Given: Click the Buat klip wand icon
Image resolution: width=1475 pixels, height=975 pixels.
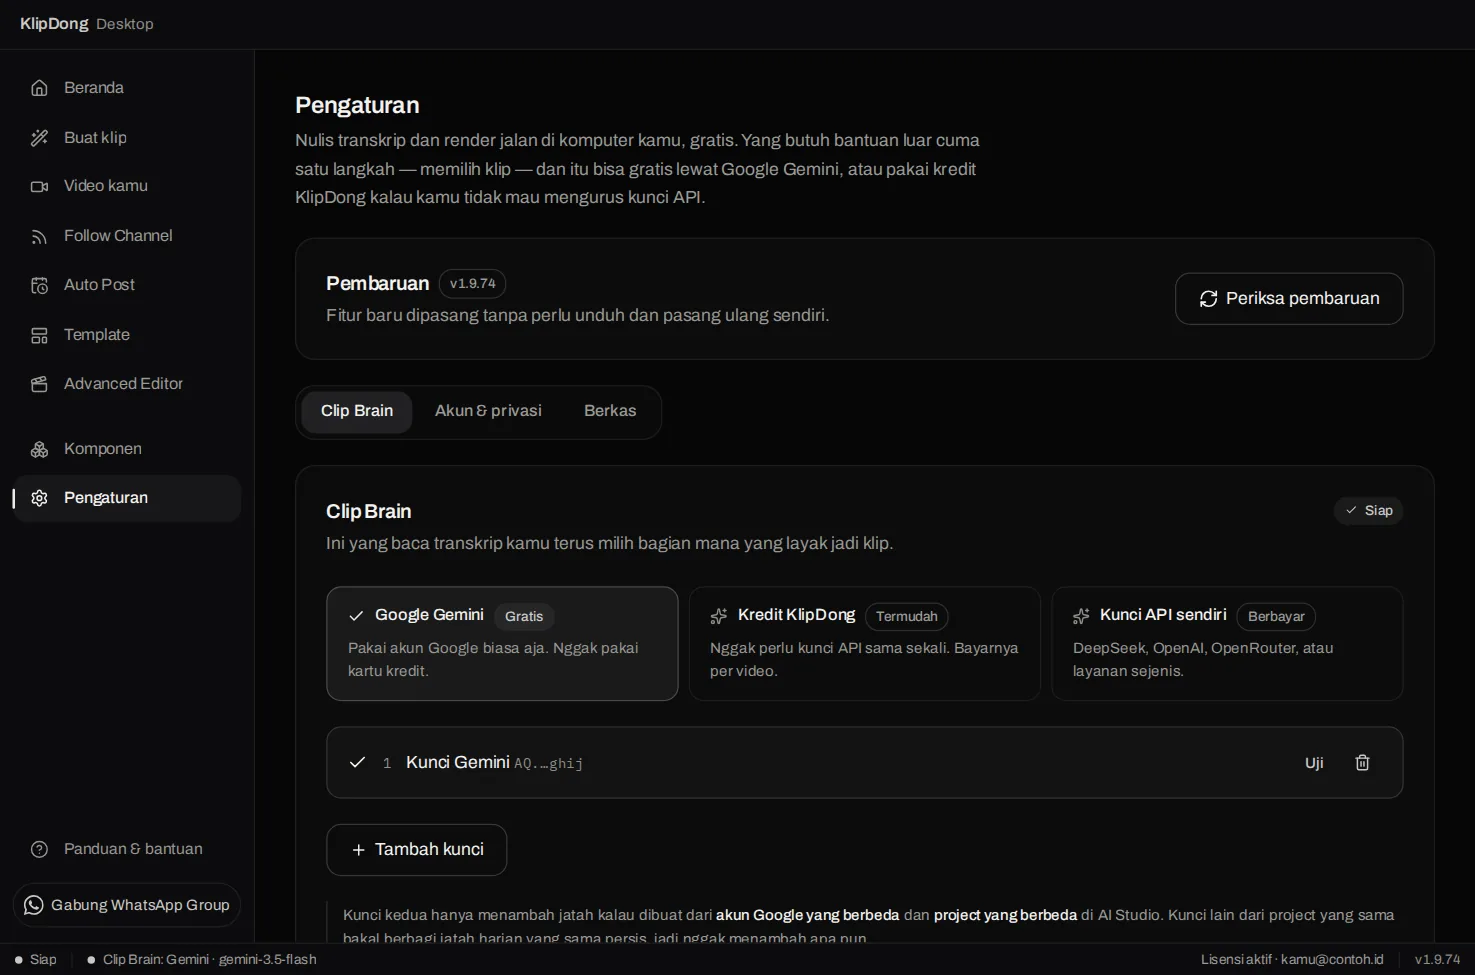Looking at the screenshot, I should 39,138.
